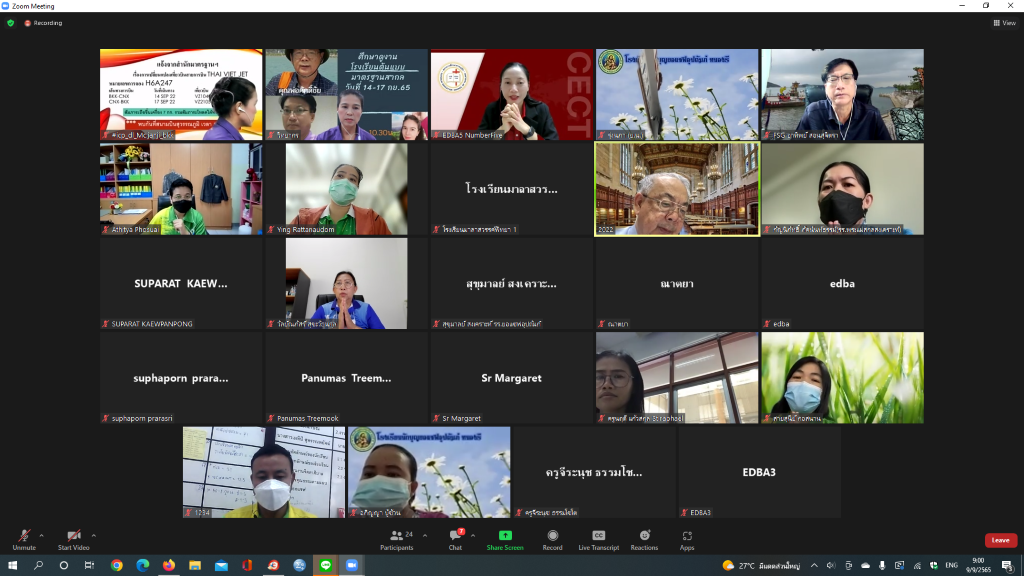Viewport: 1024px width, 576px height.
Task: Open the Windows notification center
Action: (x=1008, y=566)
